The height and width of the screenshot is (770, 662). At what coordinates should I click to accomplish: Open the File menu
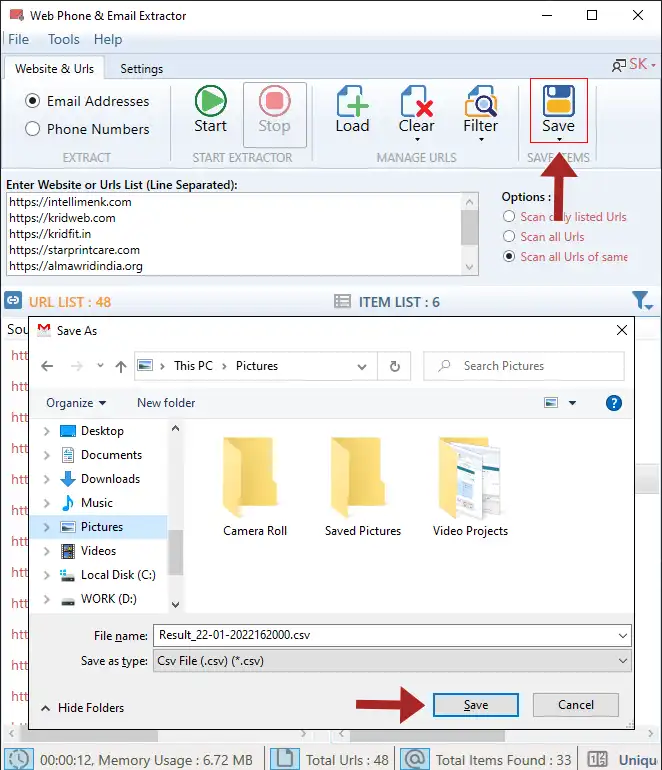point(19,39)
